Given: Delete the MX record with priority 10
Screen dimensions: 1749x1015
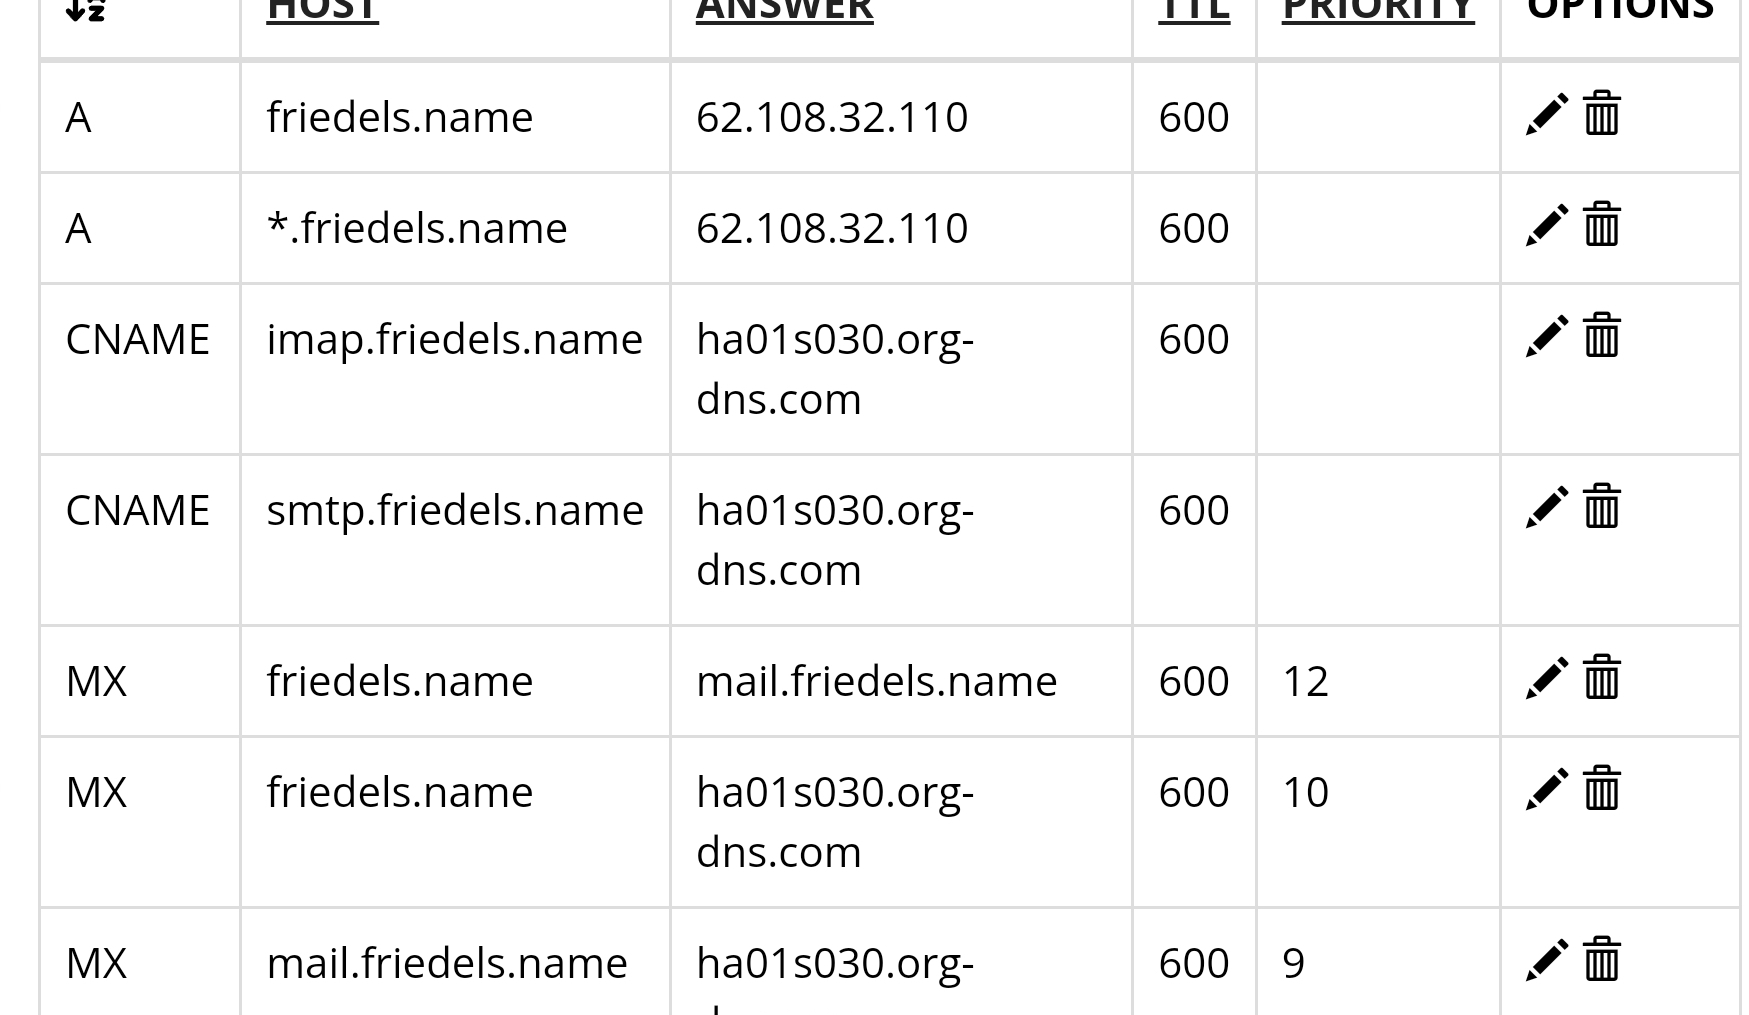Looking at the screenshot, I should coord(1602,788).
